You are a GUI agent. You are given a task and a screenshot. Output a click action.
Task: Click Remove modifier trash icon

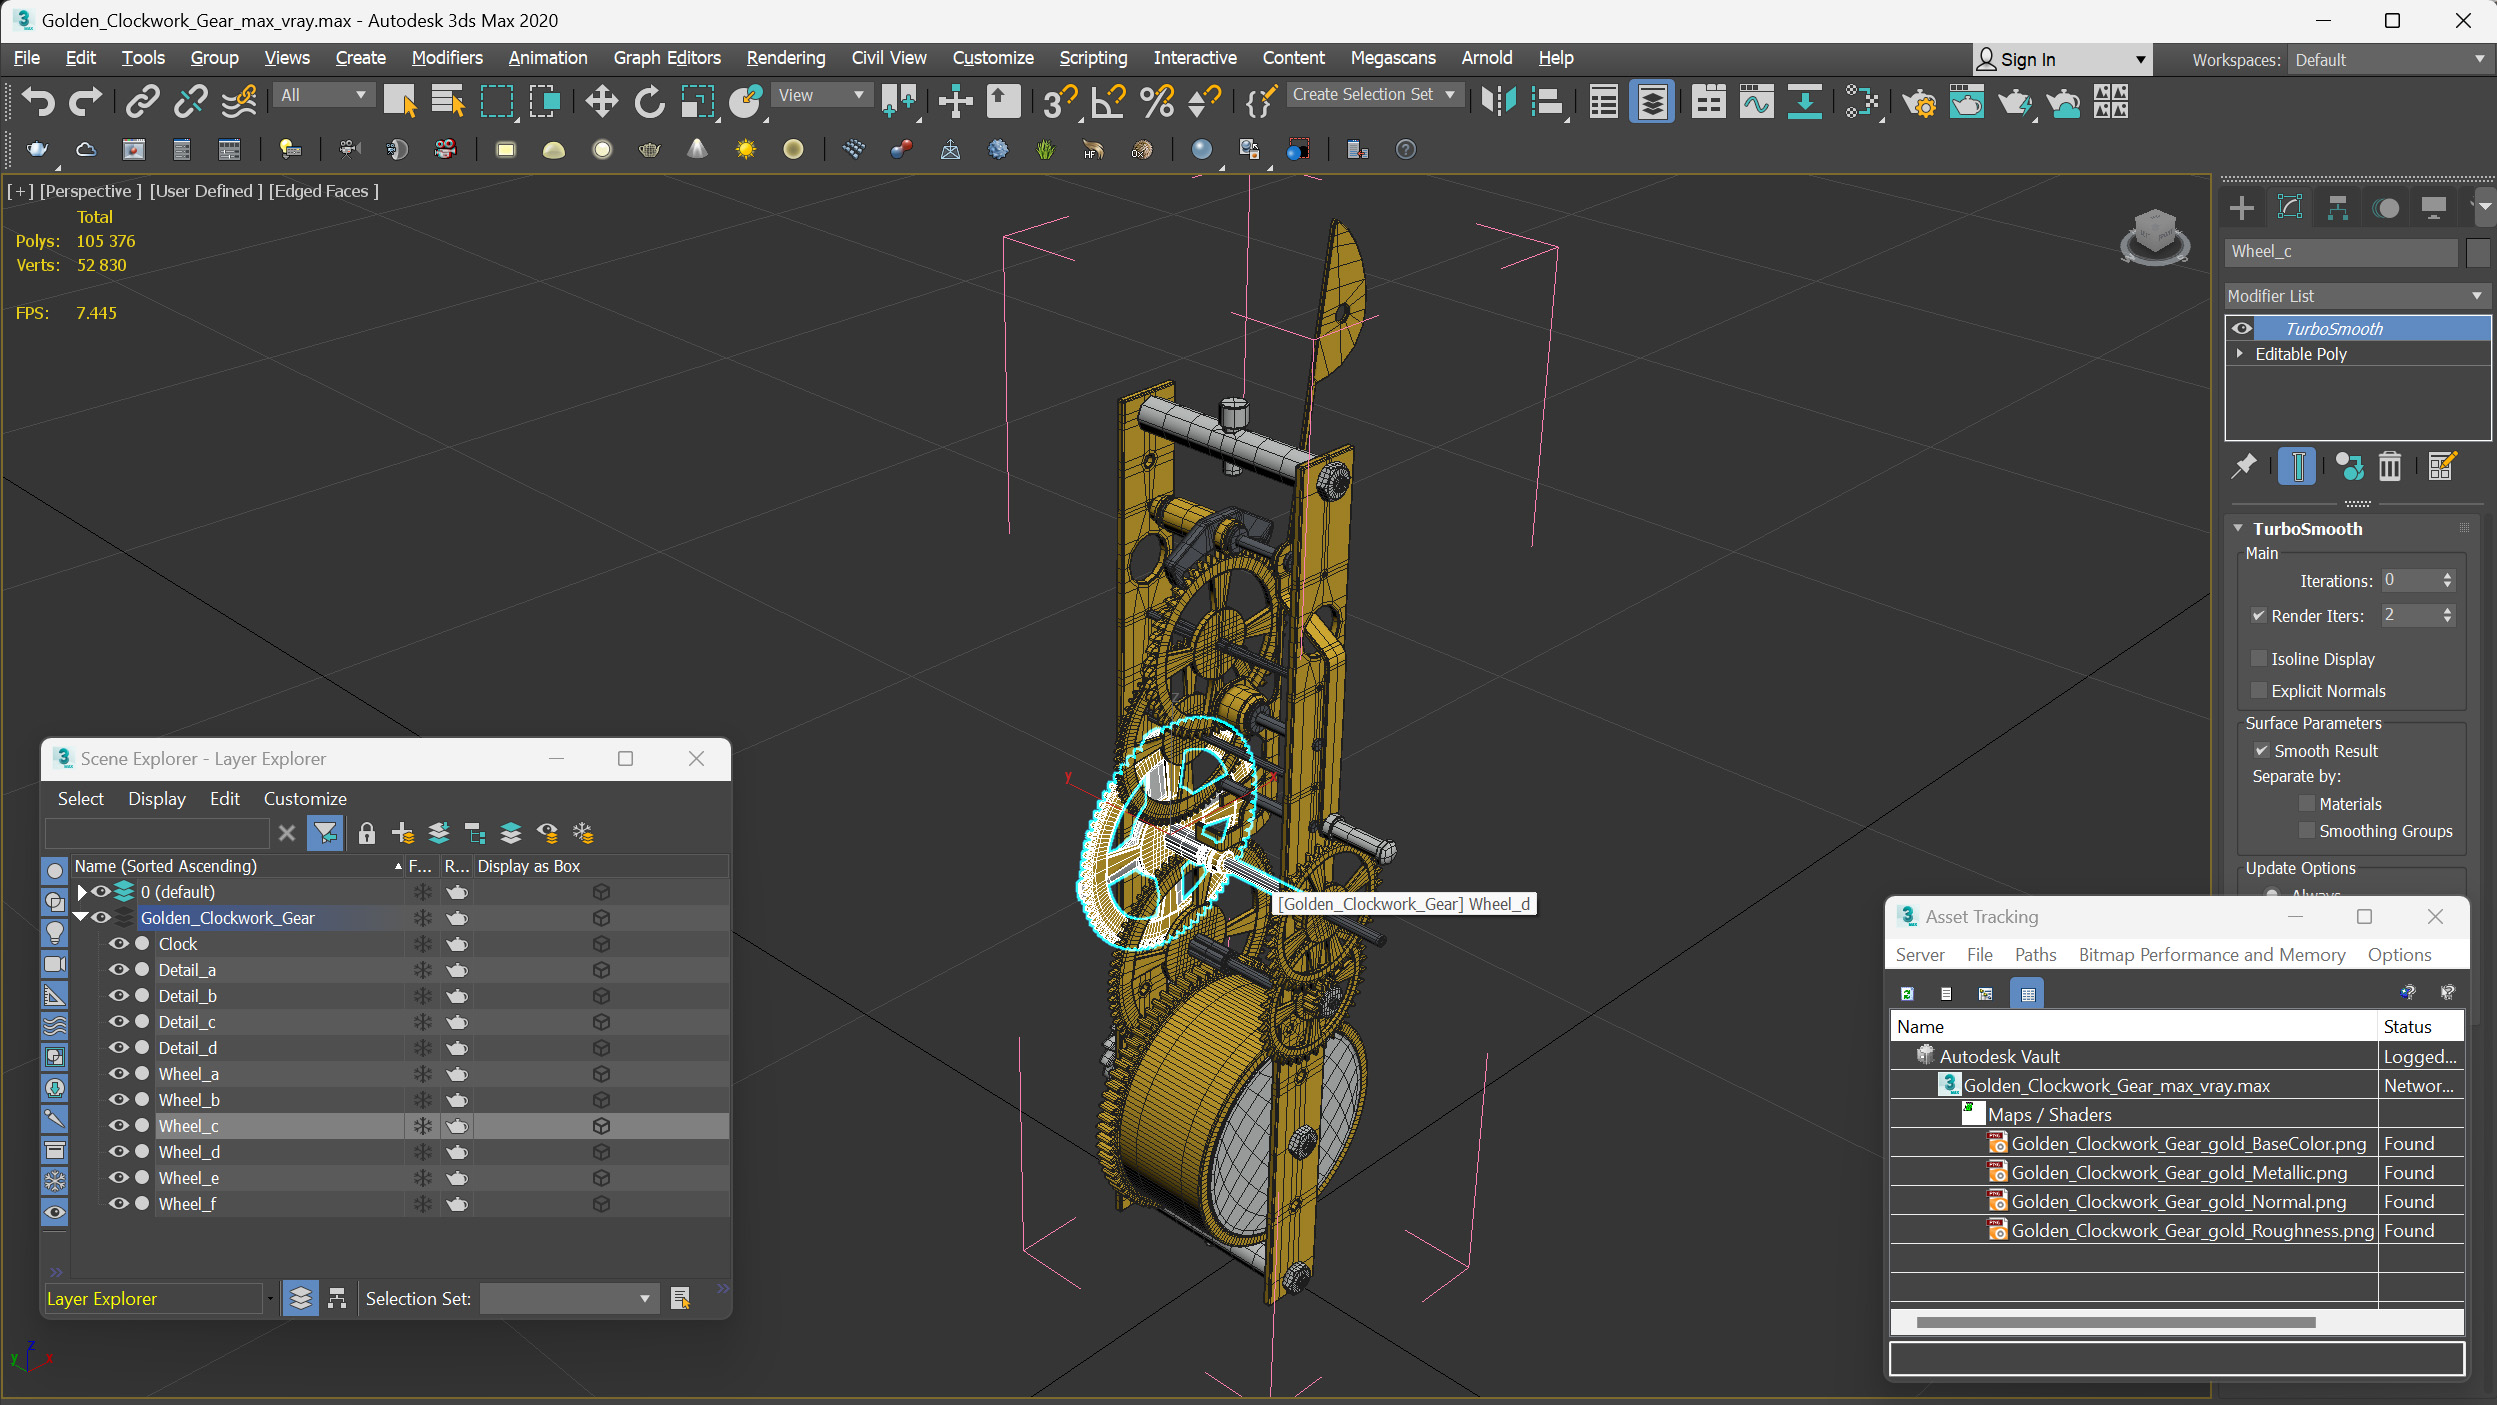pos(2389,466)
